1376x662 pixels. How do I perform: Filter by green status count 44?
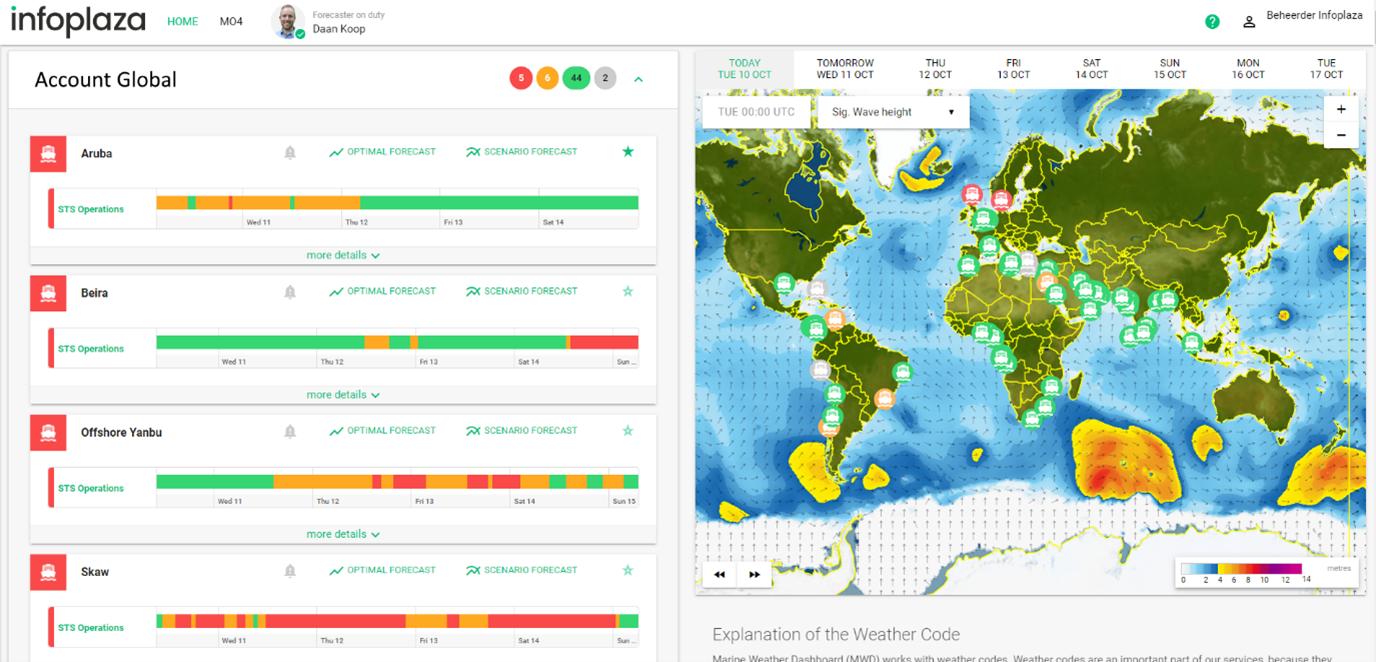576,78
